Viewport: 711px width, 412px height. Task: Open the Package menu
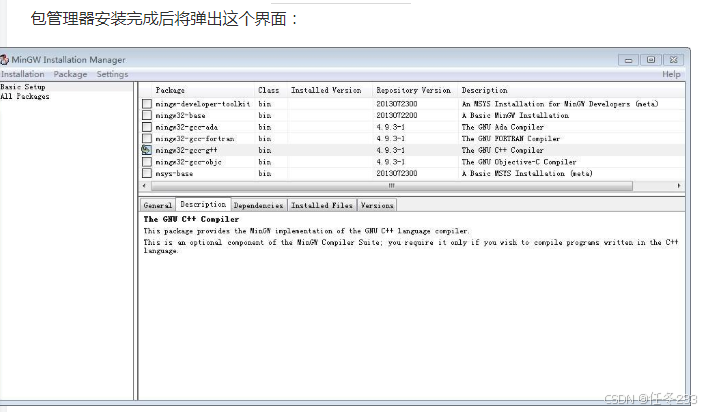pos(70,74)
